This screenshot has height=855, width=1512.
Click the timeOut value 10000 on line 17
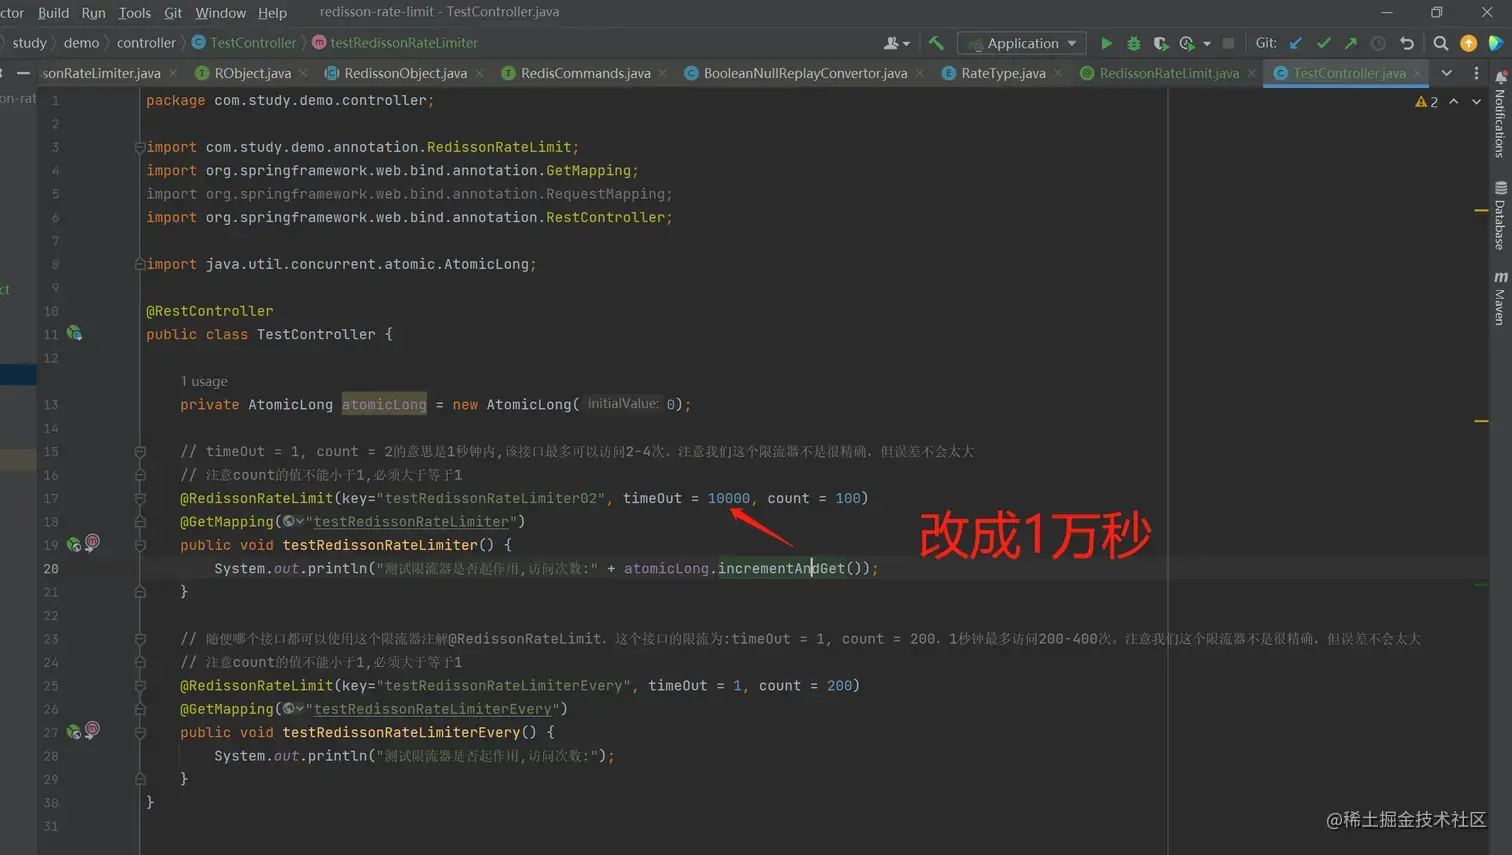tap(728, 498)
